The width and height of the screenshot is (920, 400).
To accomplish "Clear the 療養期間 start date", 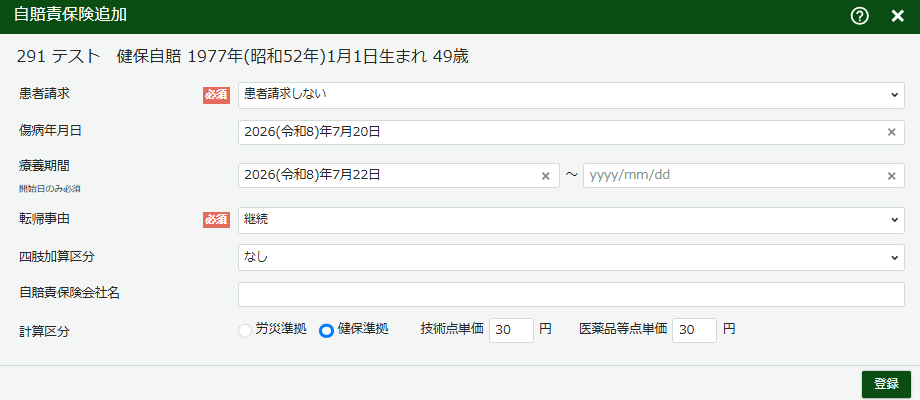I will tap(545, 176).
